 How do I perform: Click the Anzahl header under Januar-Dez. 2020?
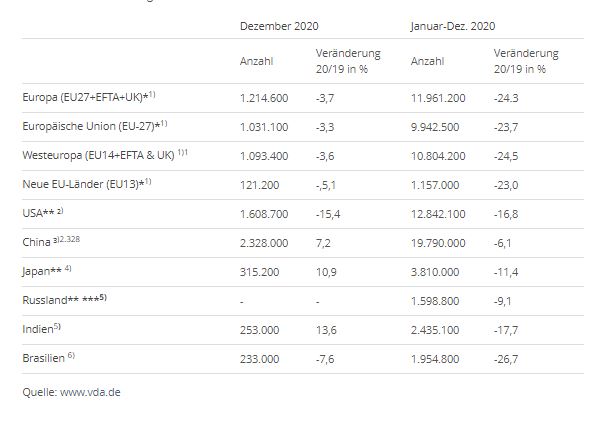click(427, 61)
